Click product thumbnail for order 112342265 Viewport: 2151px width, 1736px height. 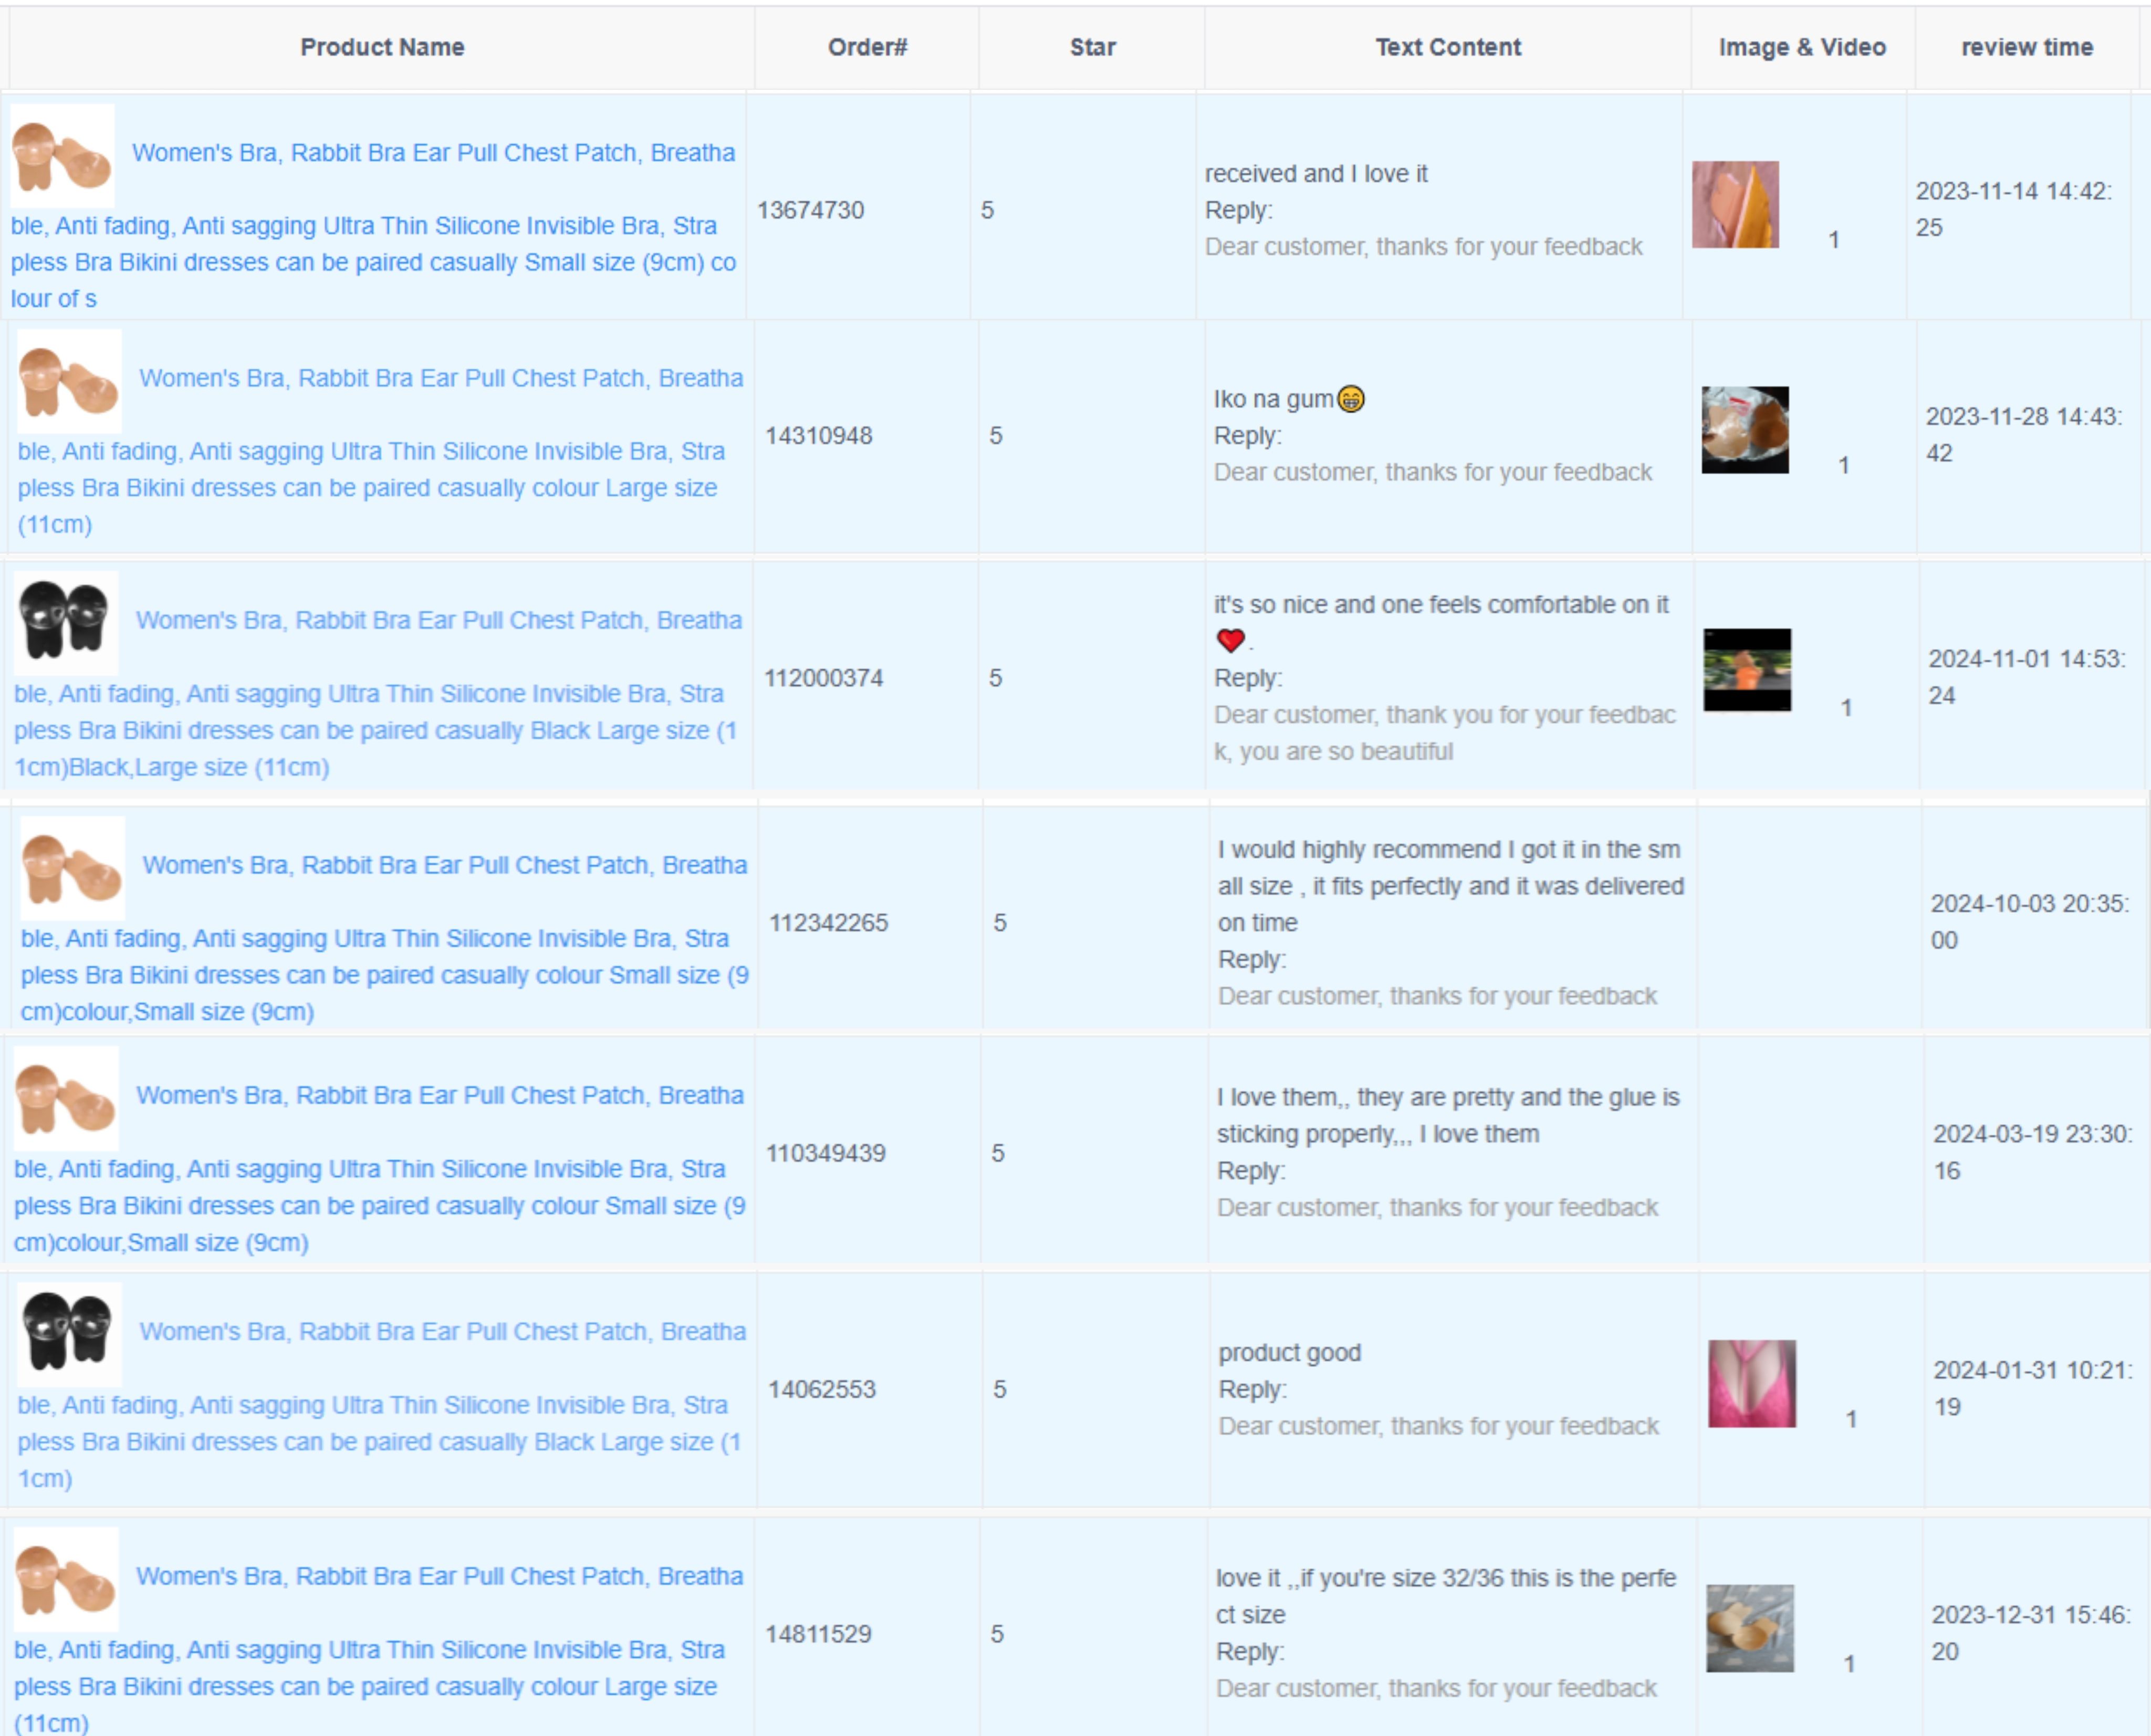pos(72,868)
